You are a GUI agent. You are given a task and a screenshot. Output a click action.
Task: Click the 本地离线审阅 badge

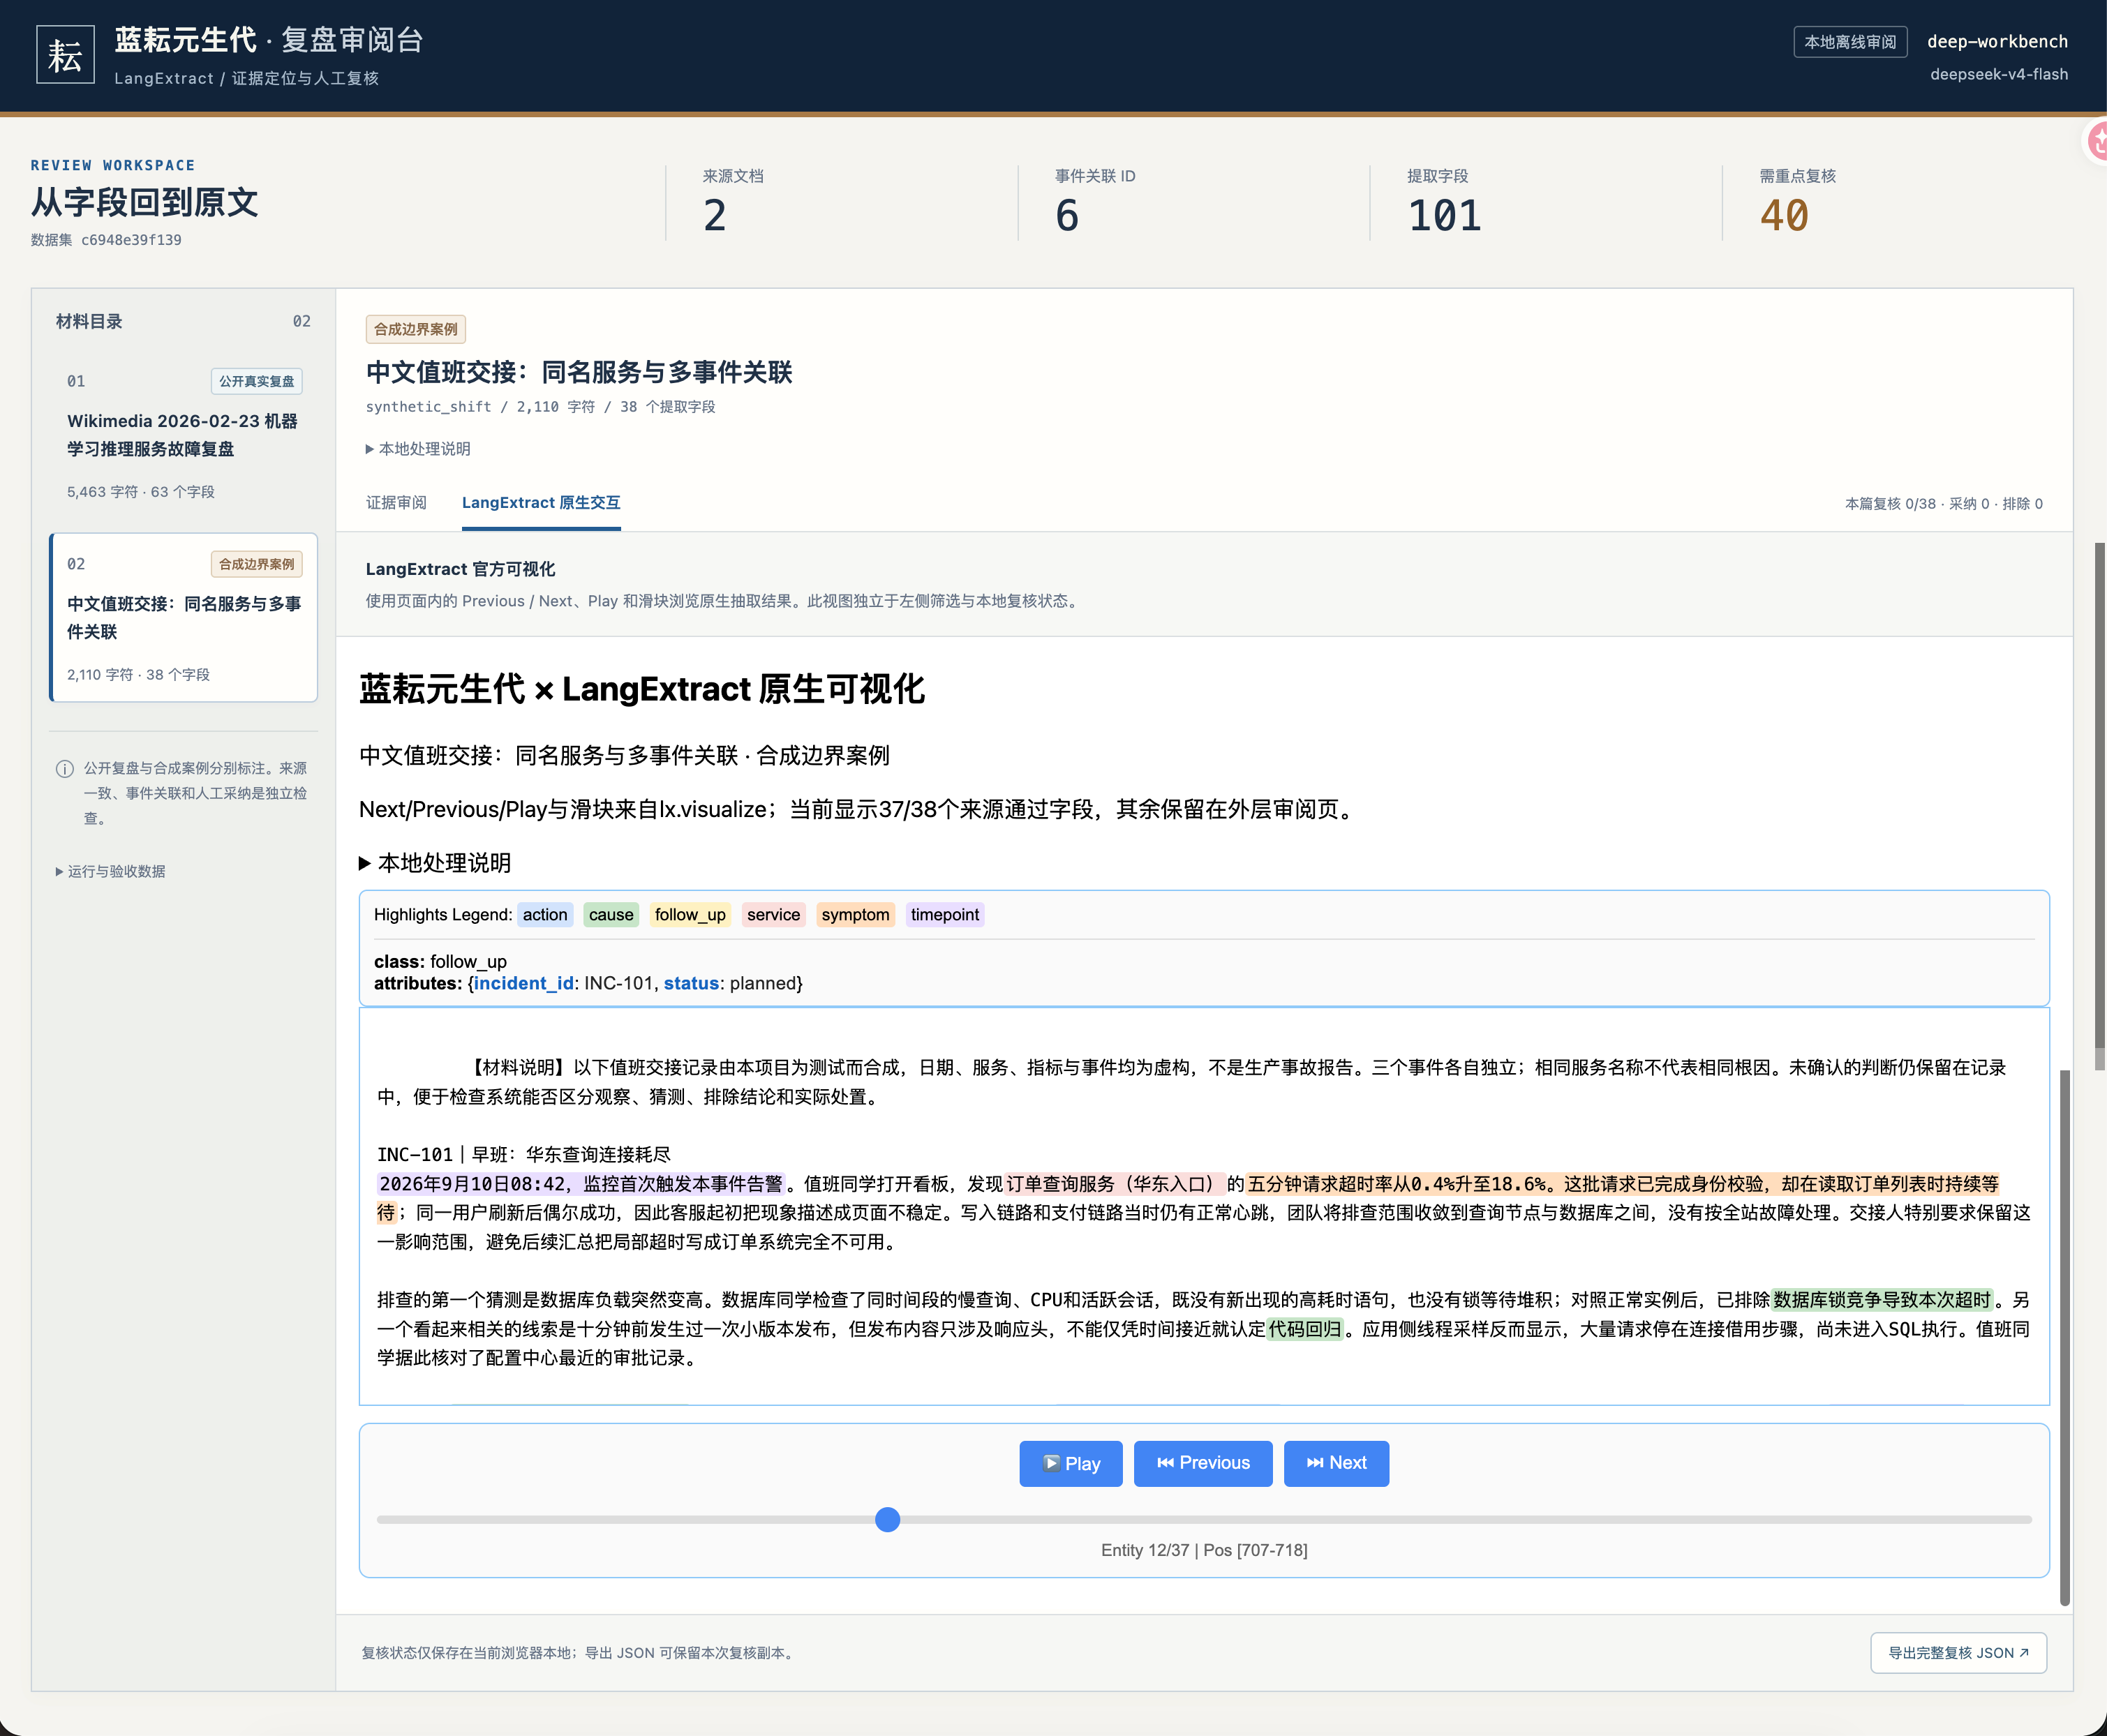[1850, 42]
